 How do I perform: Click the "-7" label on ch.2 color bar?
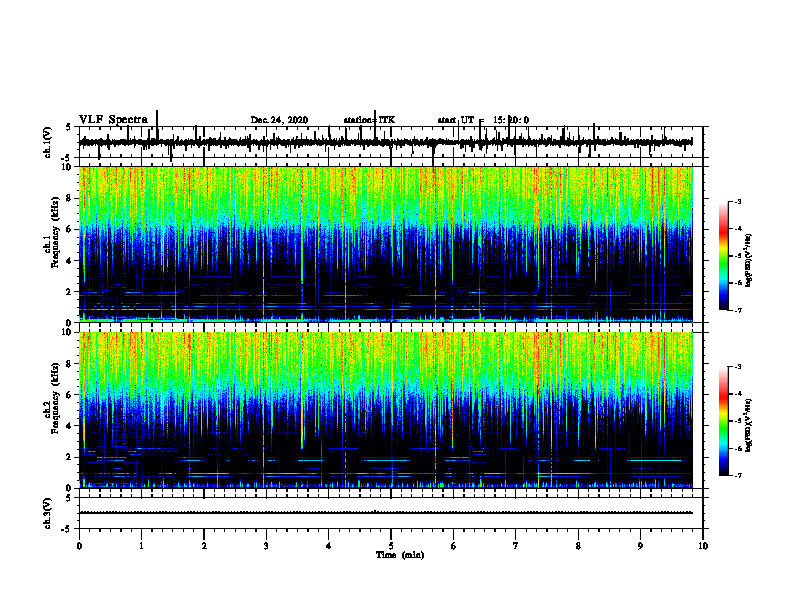[x=737, y=475]
